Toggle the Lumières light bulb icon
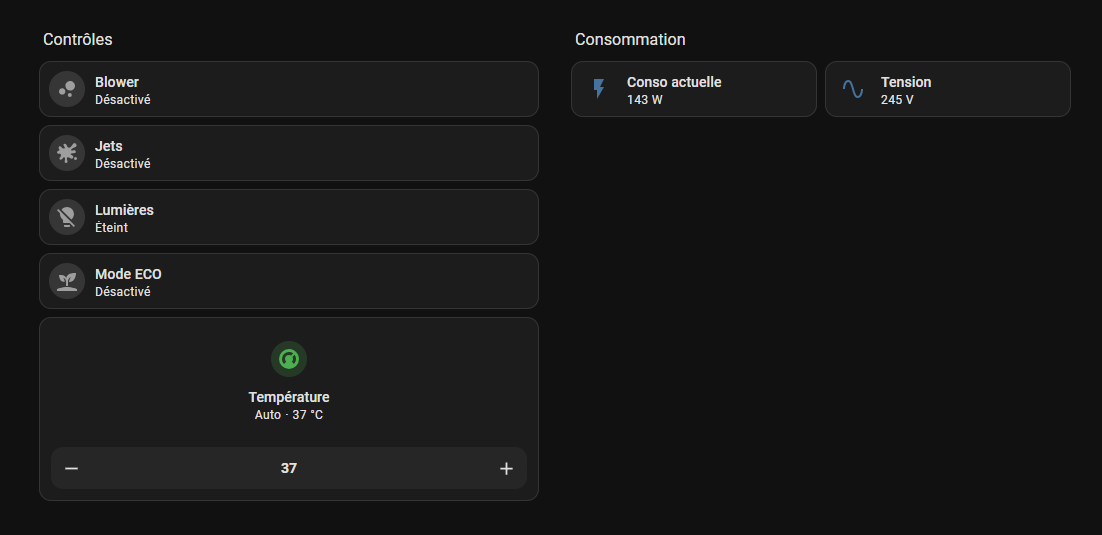Viewport: 1102px width, 535px height. point(67,217)
